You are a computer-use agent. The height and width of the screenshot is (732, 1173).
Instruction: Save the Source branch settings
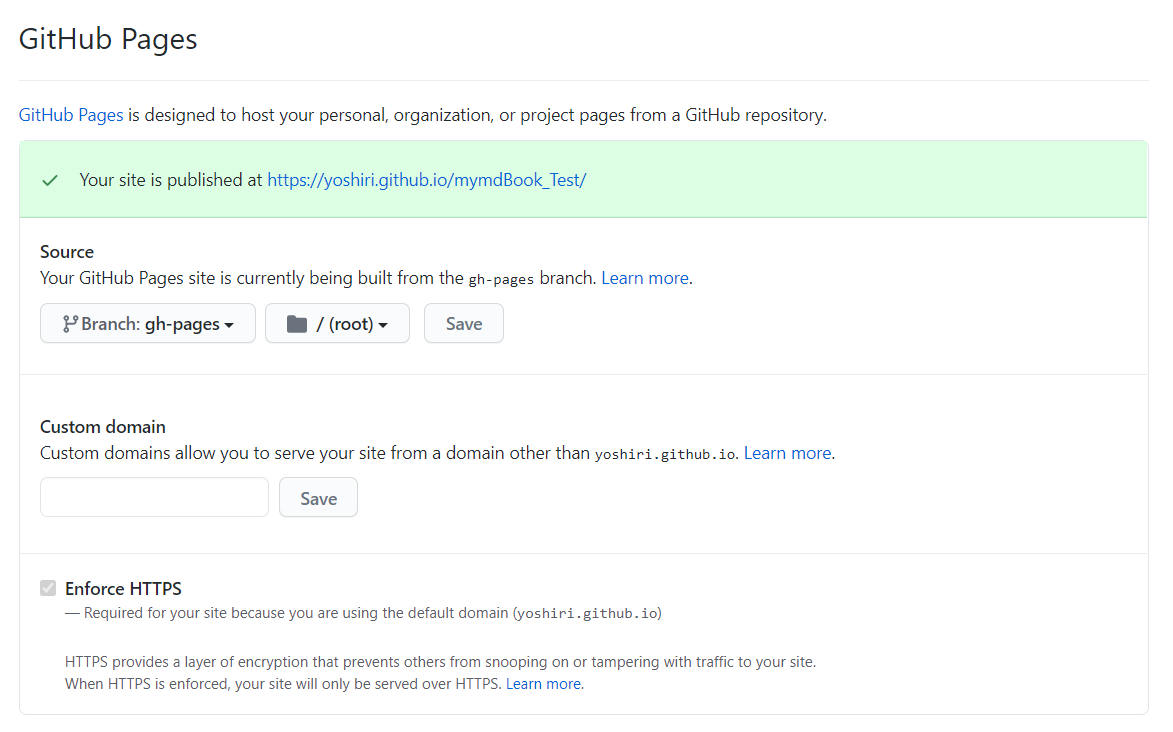[x=464, y=323]
